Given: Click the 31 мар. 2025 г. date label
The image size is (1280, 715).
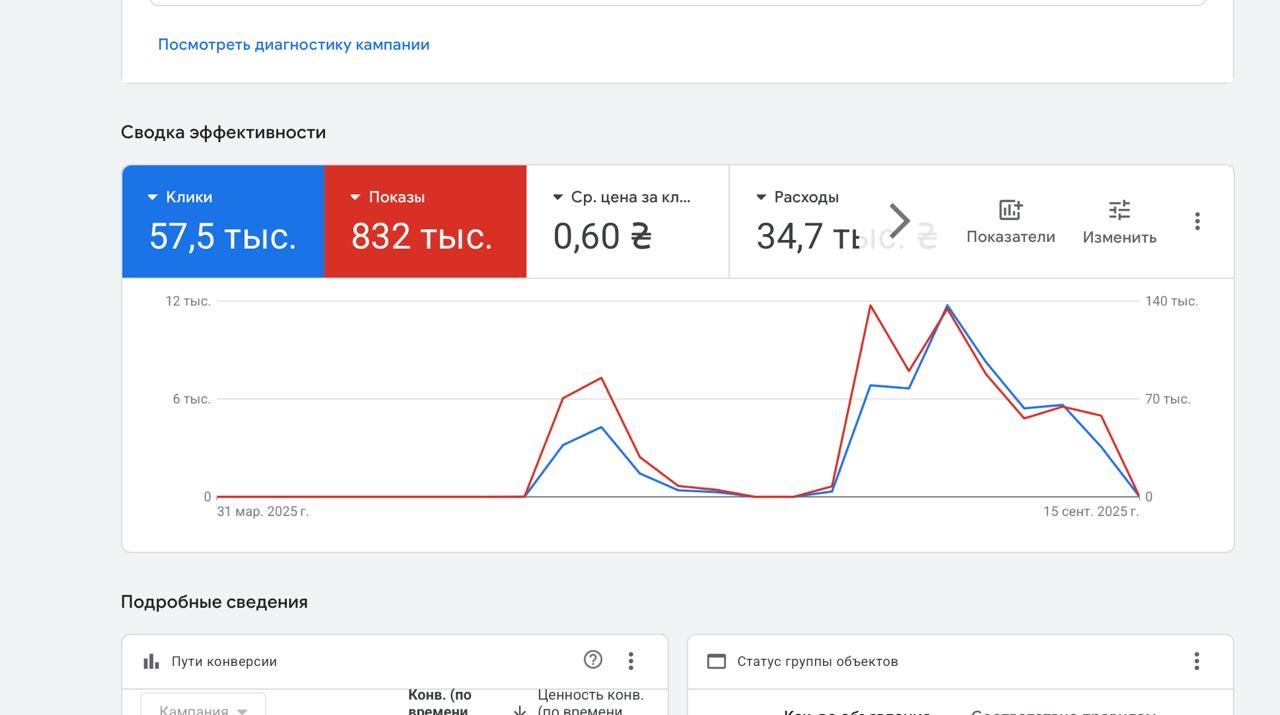Looking at the screenshot, I should [263, 512].
